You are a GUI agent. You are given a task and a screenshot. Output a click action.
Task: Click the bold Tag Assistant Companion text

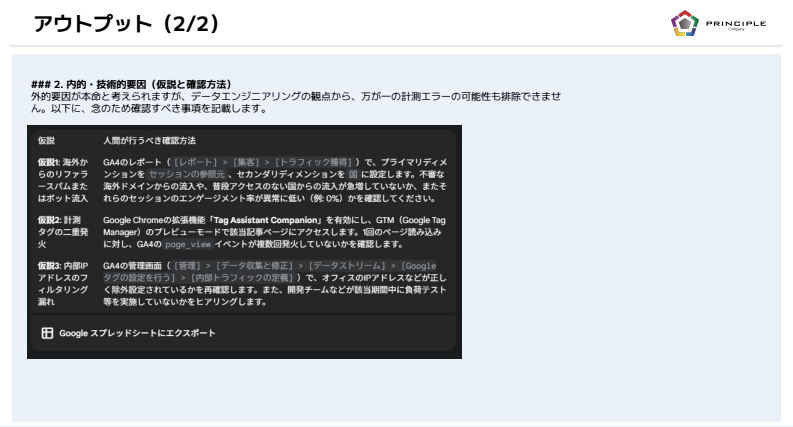pyautogui.click(x=266, y=220)
